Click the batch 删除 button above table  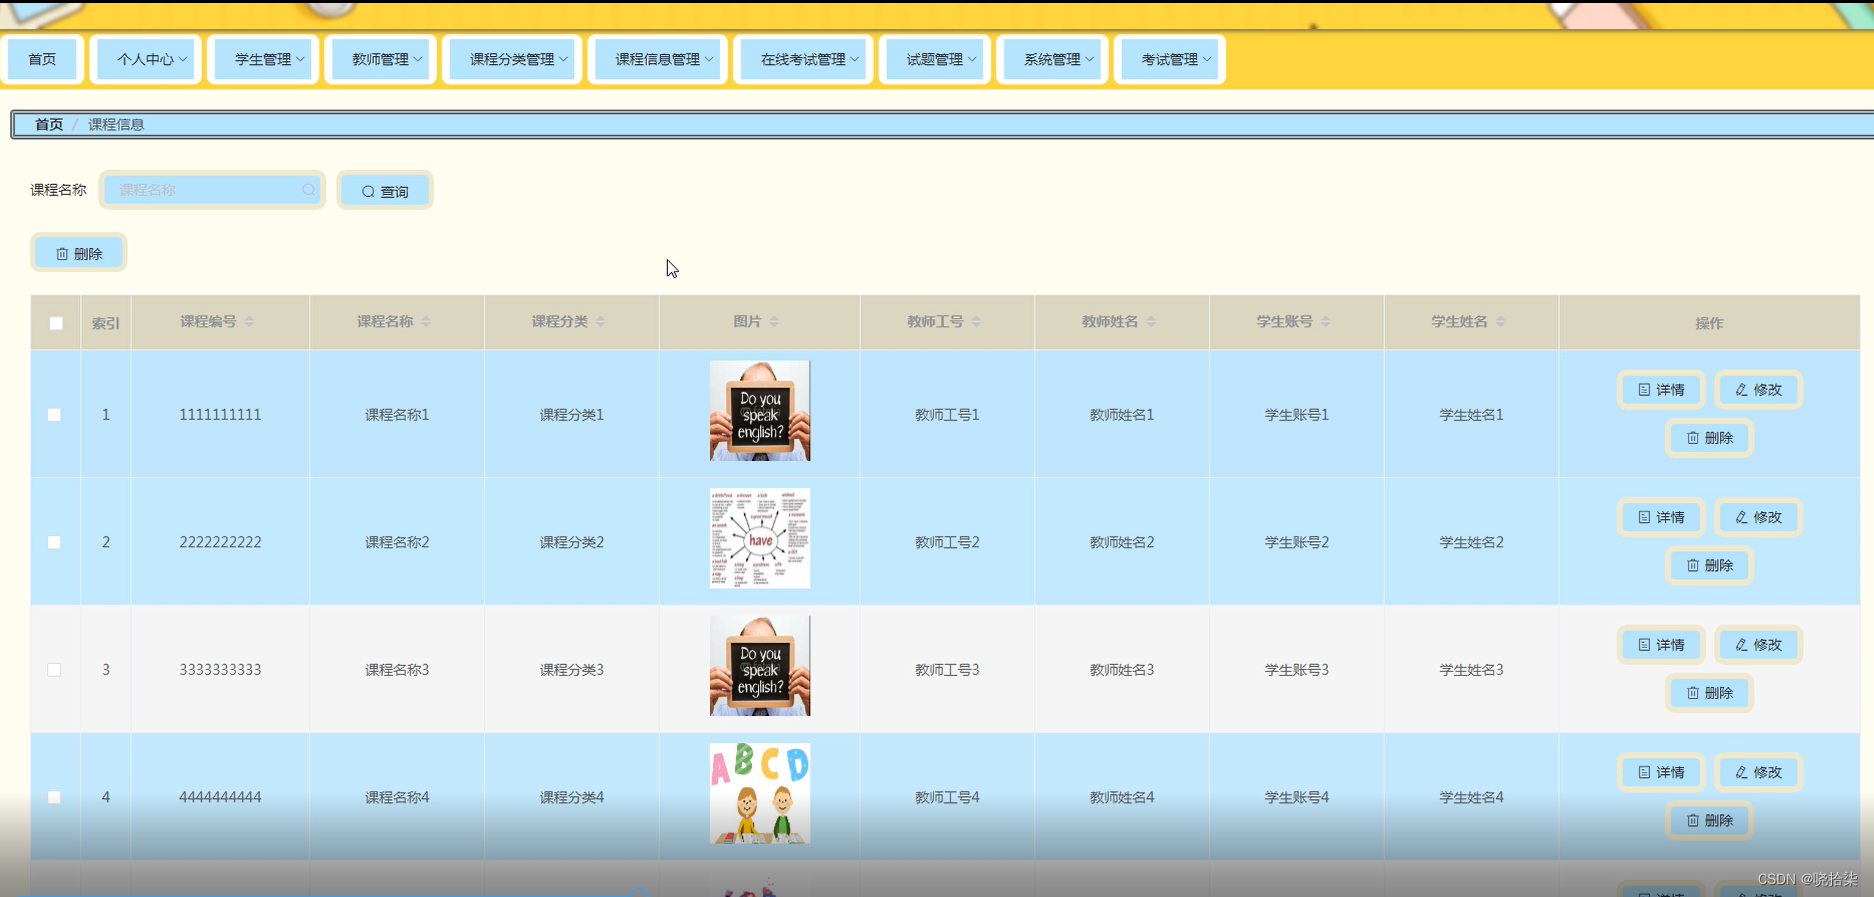[79, 253]
